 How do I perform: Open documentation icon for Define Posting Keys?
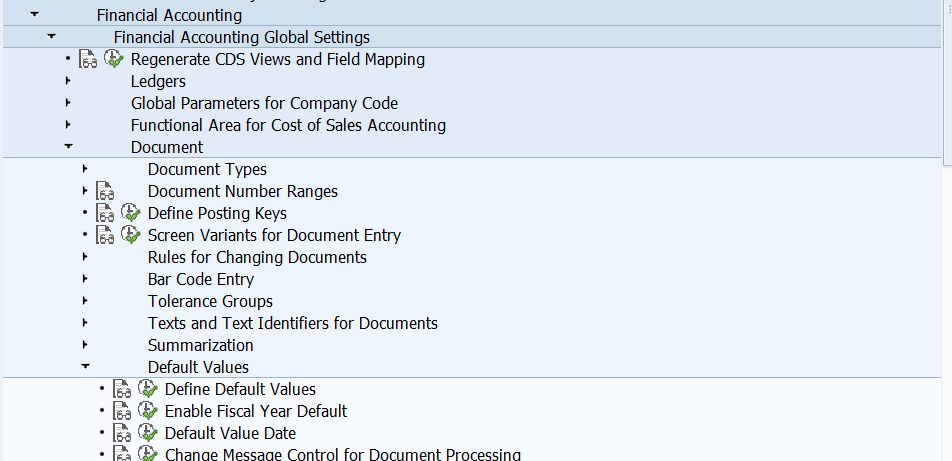click(x=105, y=213)
